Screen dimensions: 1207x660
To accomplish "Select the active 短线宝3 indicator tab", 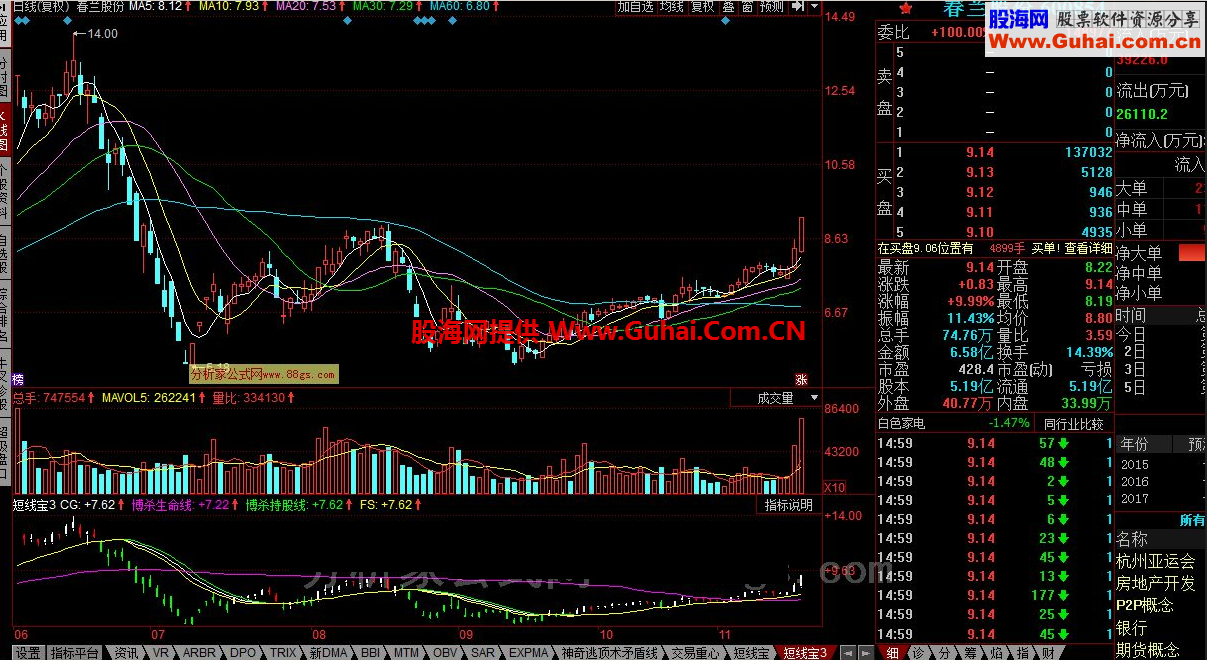I will pos(806,653).
